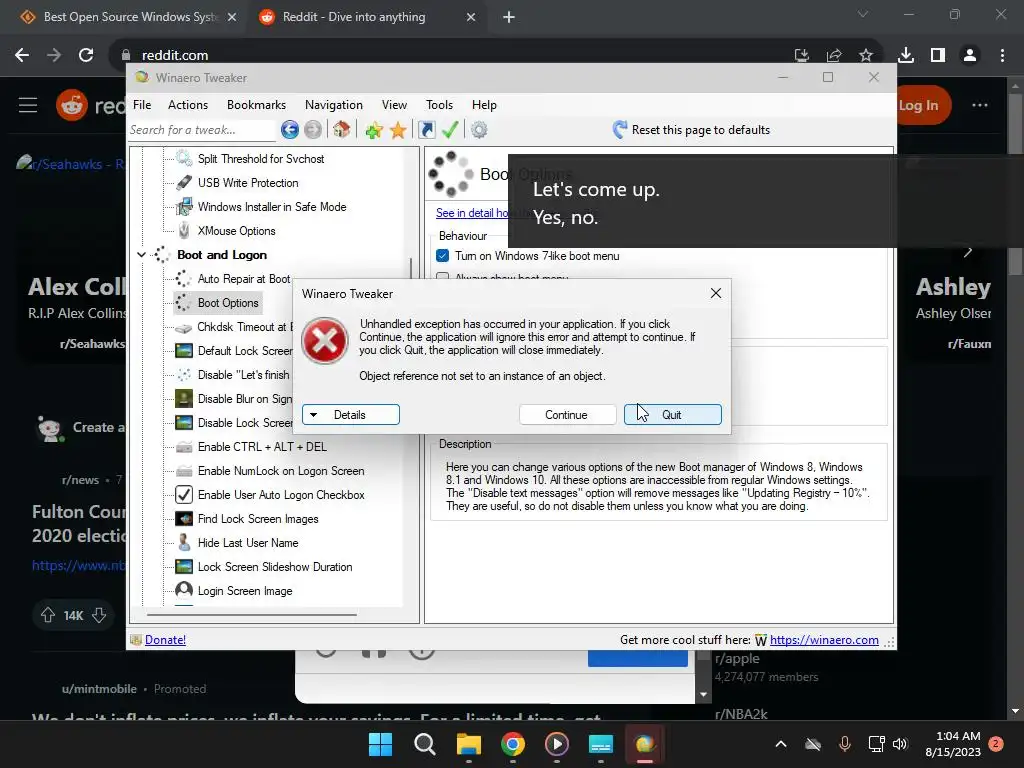The image size is (1024, 768).
Task: Reload the page in Chrome
Action: (86, 55)
